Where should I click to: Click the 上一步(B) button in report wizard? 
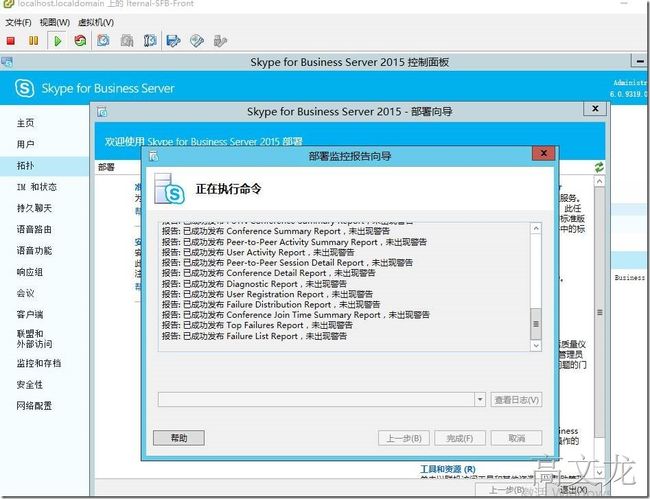point(404,438)
